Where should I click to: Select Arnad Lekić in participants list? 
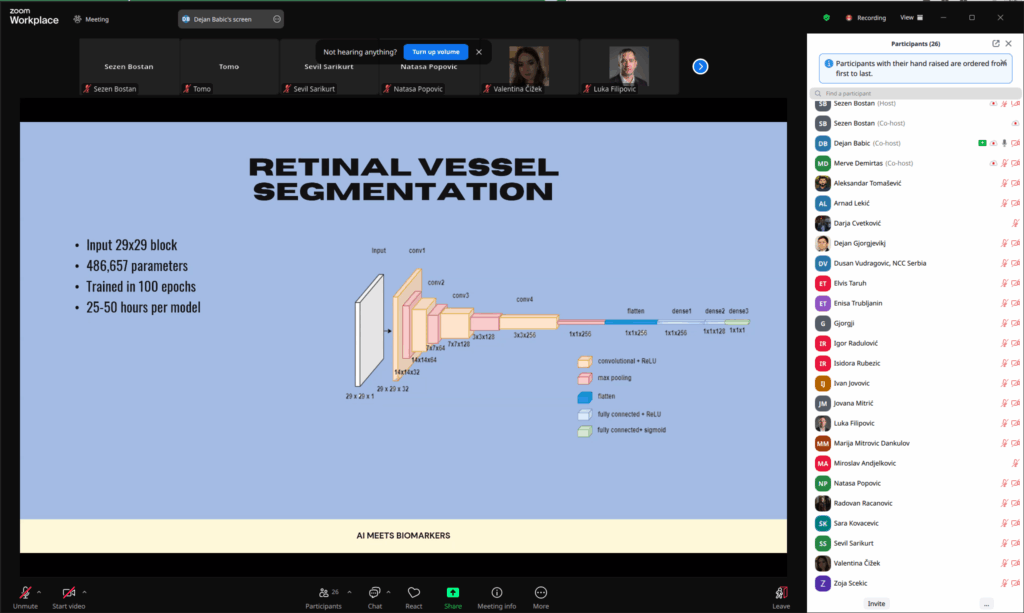pos(916,203)
